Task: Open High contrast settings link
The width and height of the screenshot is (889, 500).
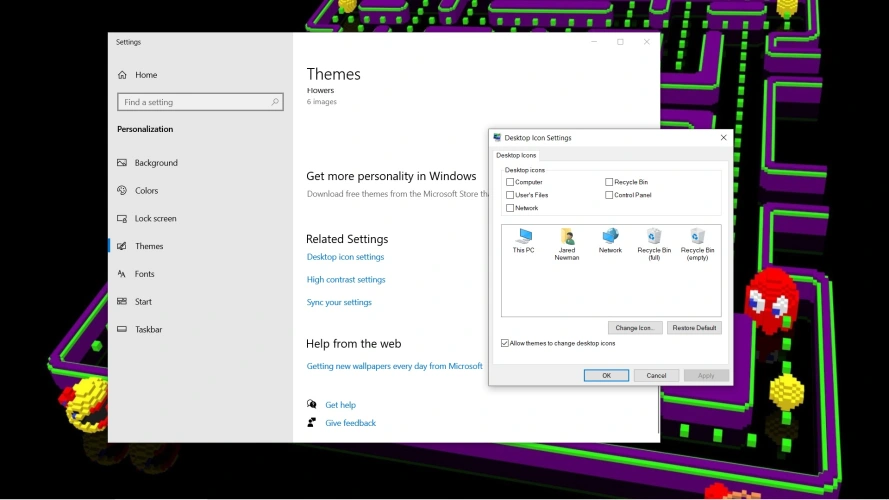Action: coord(346,280)
